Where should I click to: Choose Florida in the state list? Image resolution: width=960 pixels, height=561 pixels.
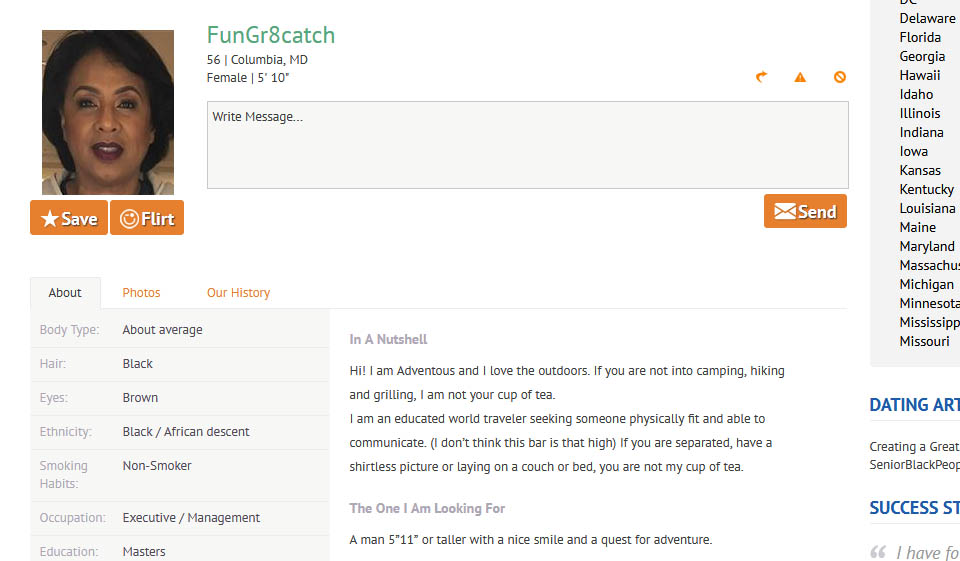click(919, 37)
